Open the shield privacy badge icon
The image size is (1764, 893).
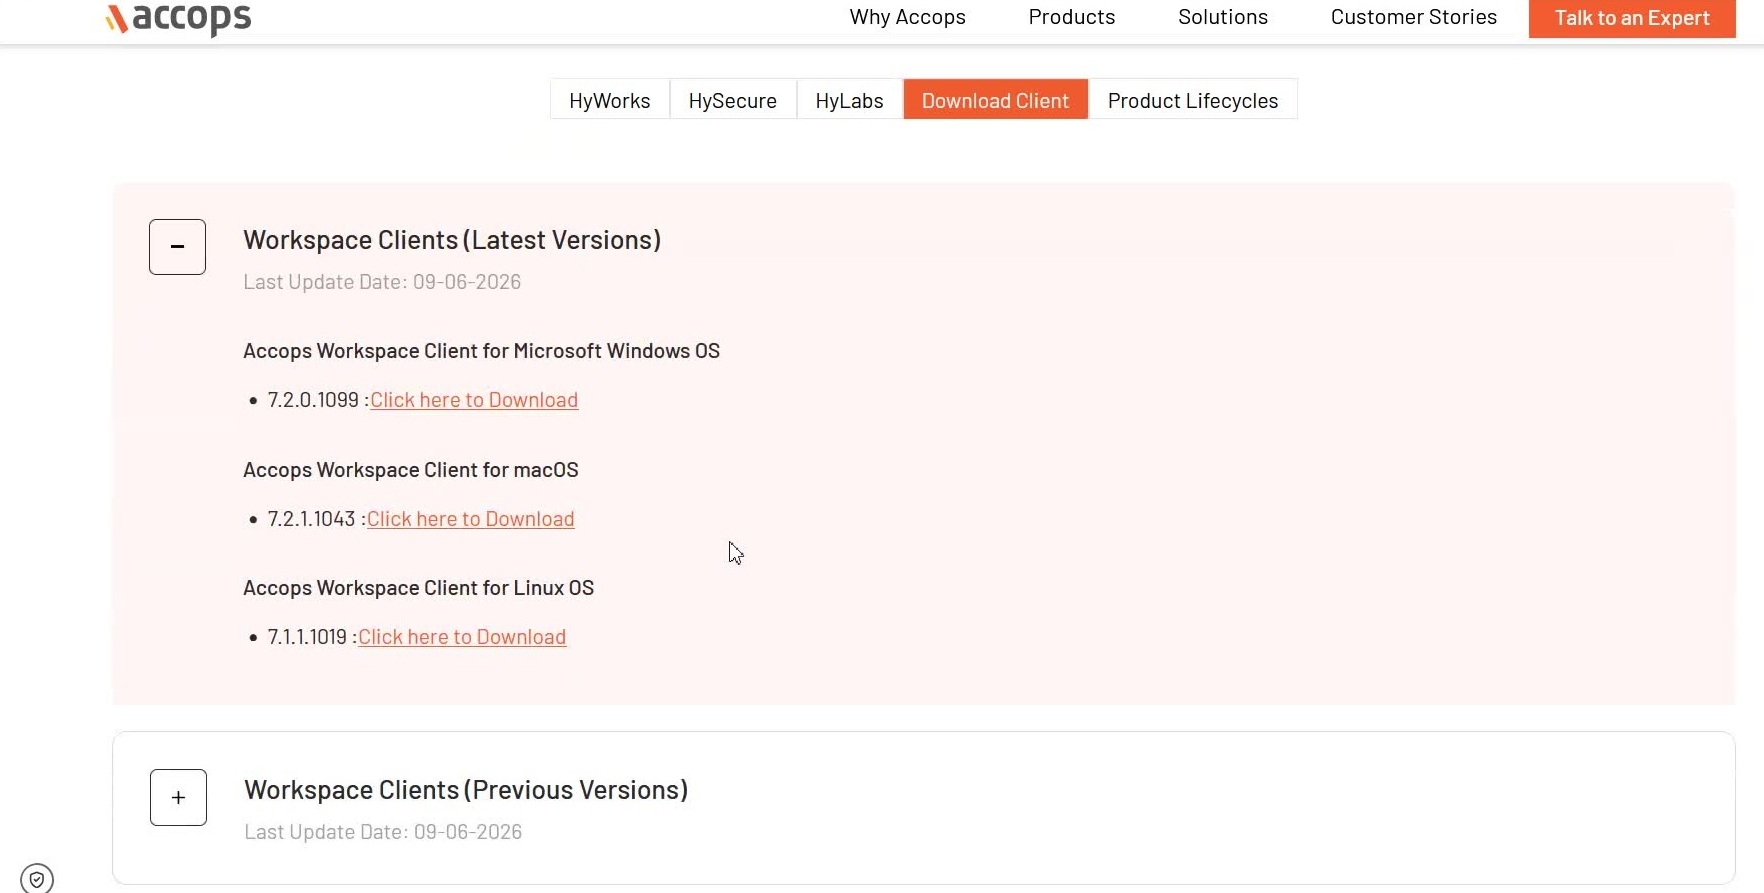(37, 879)
